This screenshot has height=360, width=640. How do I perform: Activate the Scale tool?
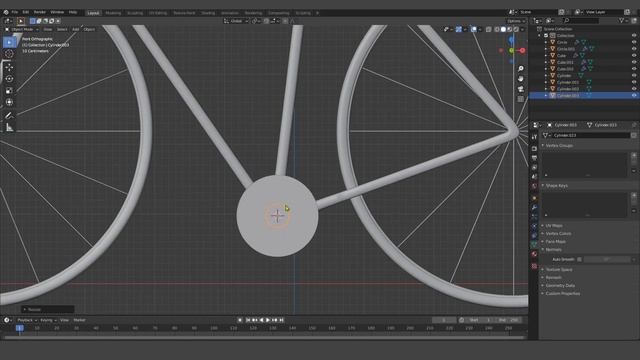point(9,91)
